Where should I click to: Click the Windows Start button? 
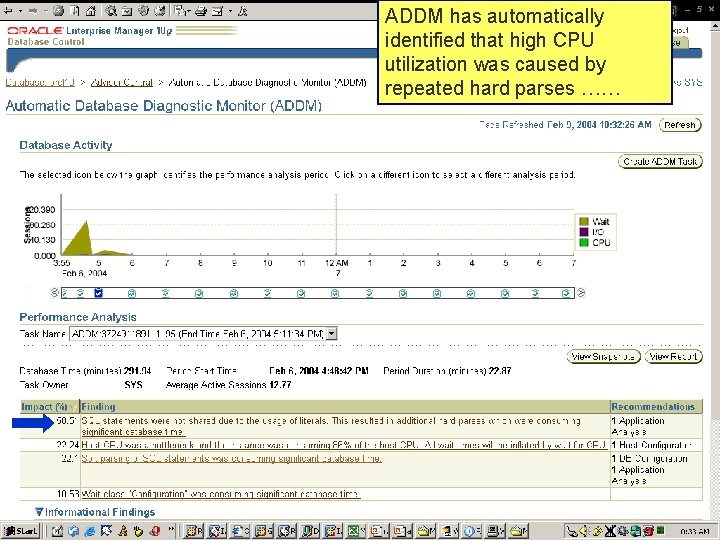pyautogui.click(x=21, y=531)
